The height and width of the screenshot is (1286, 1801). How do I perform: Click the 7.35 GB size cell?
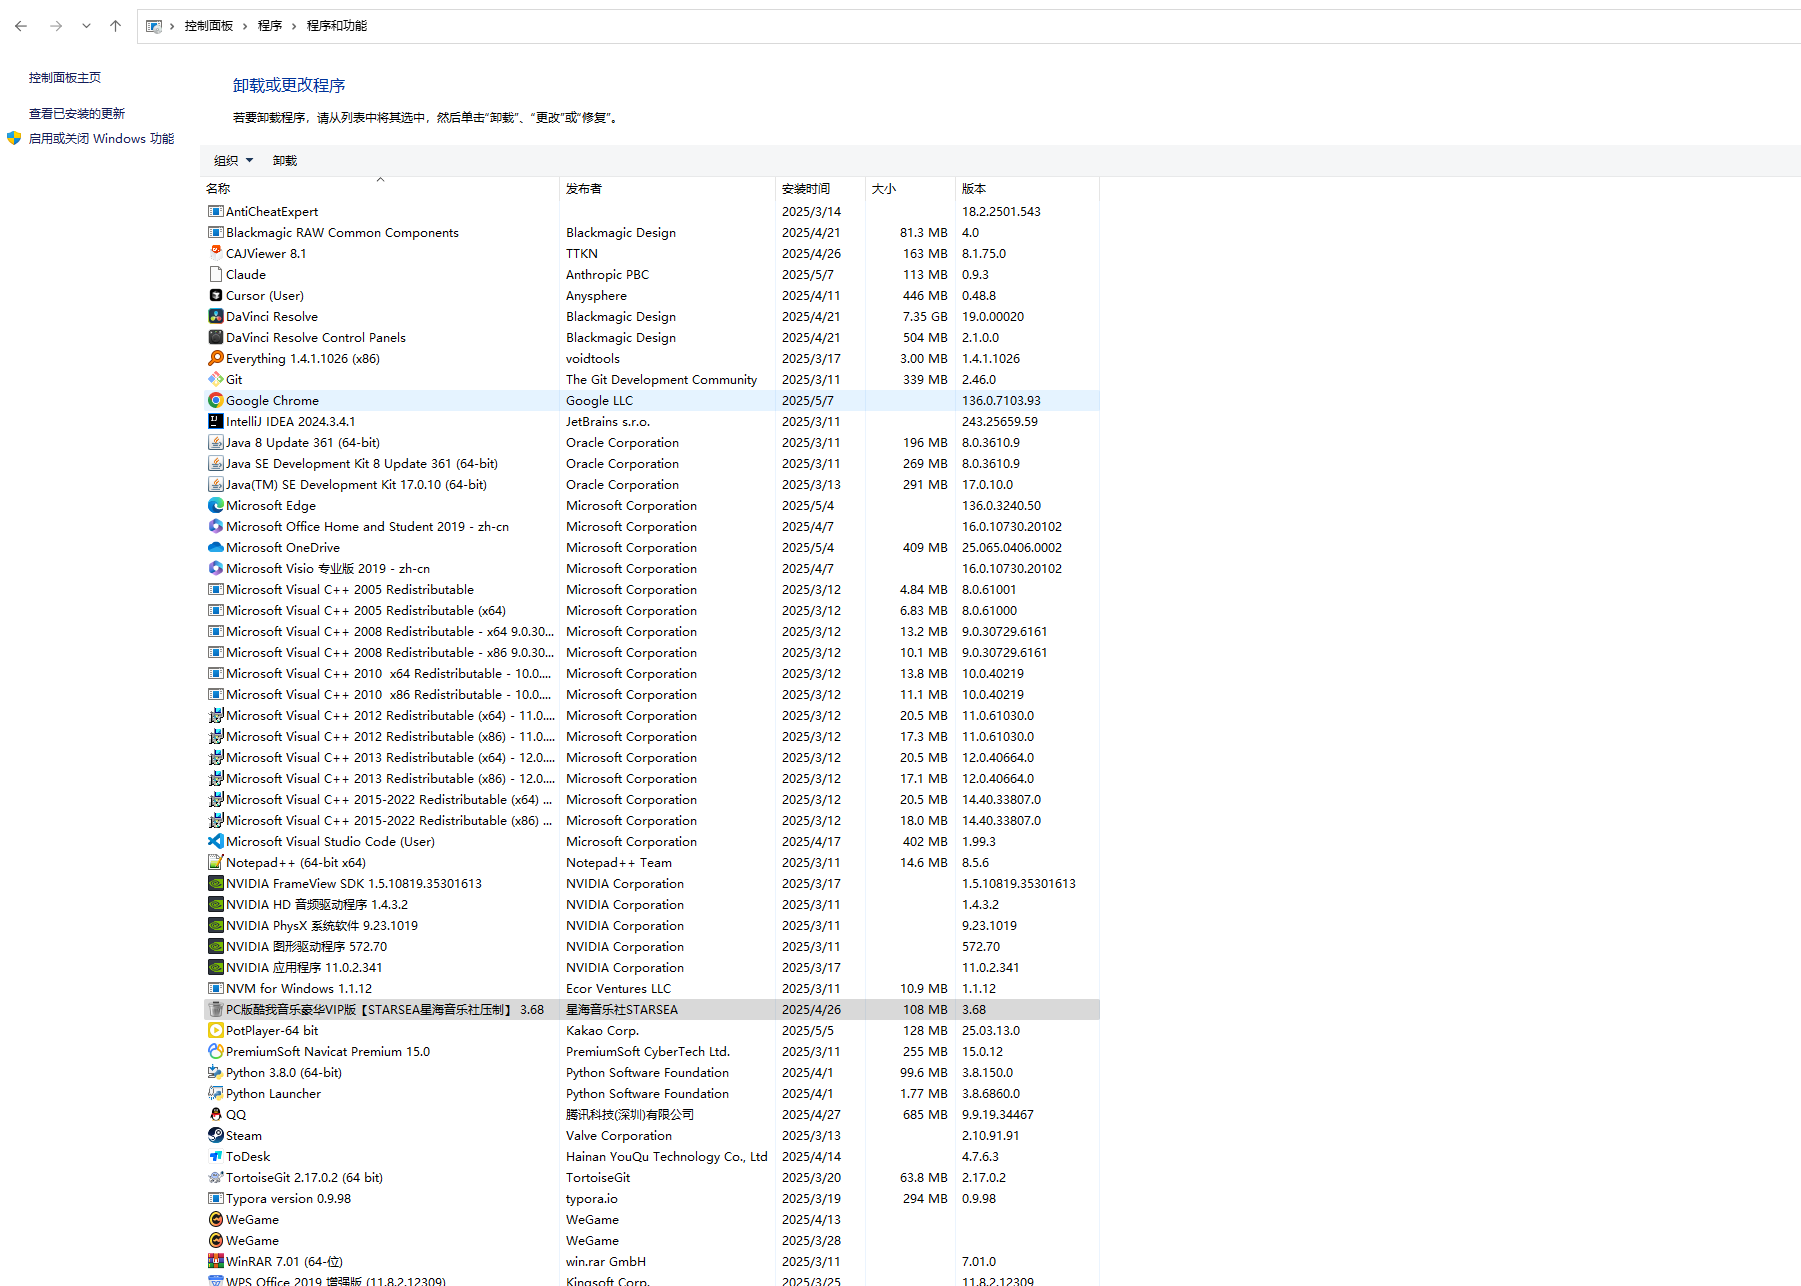[925, 317]
